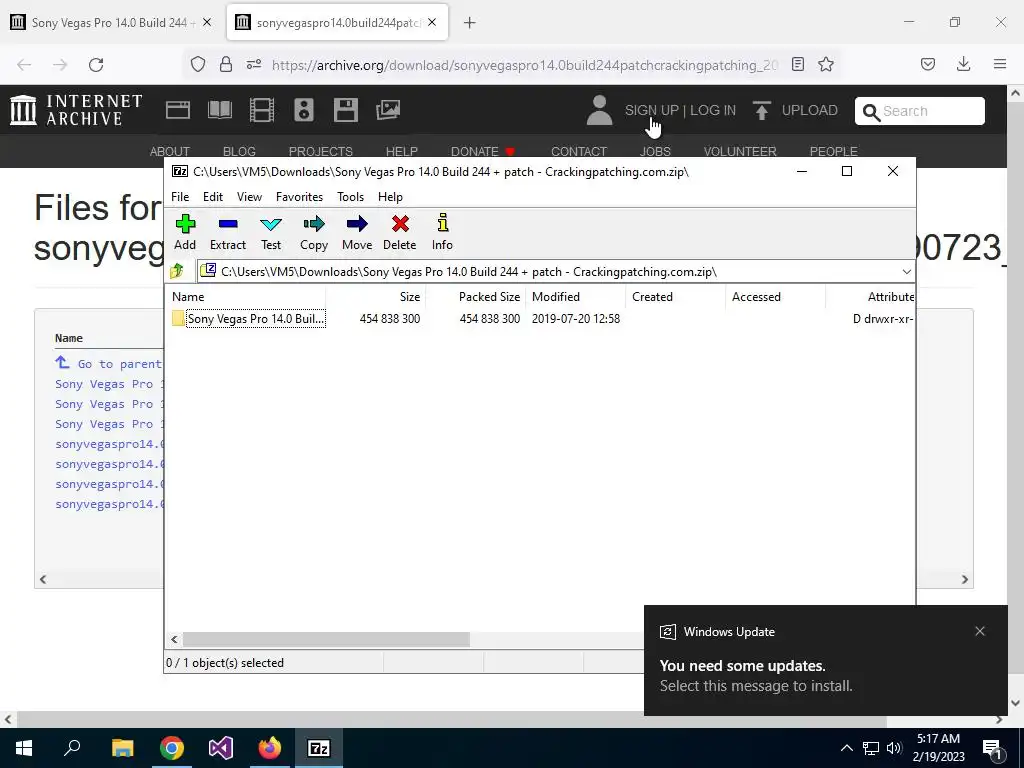Open the first Sony Vegas Pro file link
Viewport: 1024px width, 768px height.
coord(109,384)
